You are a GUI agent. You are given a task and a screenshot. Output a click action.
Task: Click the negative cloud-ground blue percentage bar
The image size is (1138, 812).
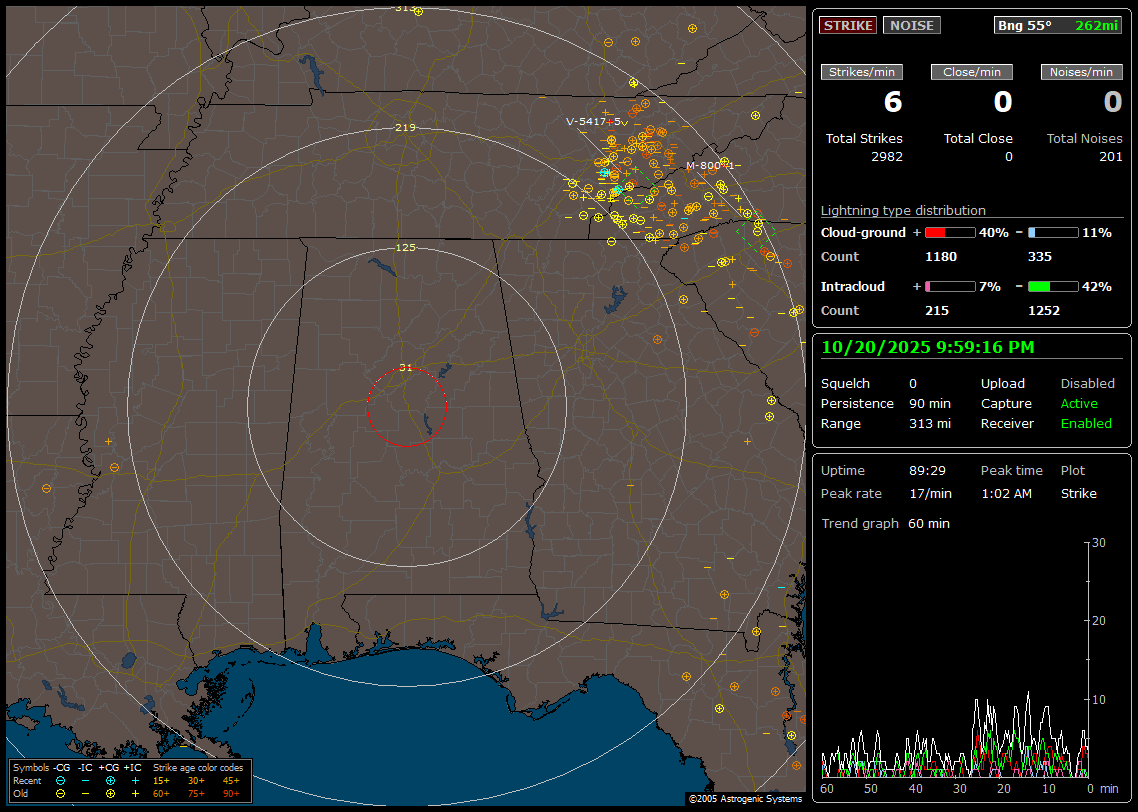[x=1053, y=232]
